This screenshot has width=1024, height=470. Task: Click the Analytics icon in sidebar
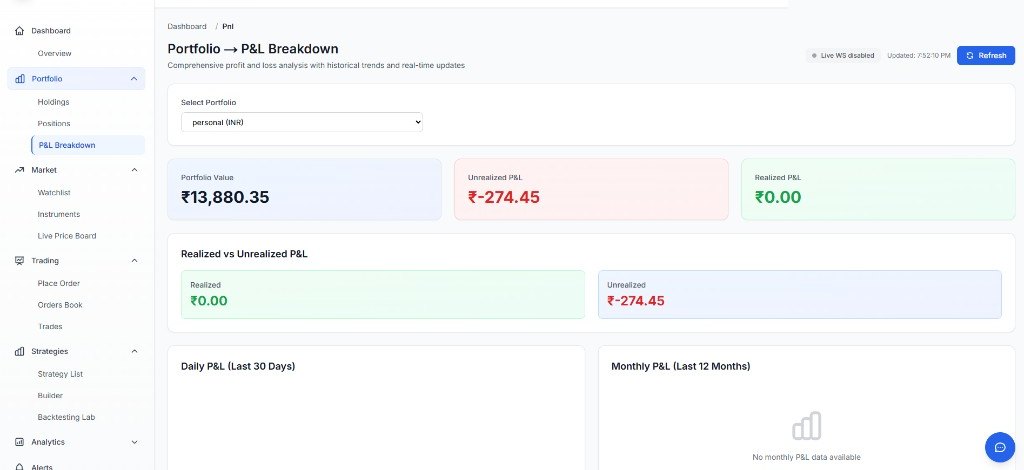point(20,442)
